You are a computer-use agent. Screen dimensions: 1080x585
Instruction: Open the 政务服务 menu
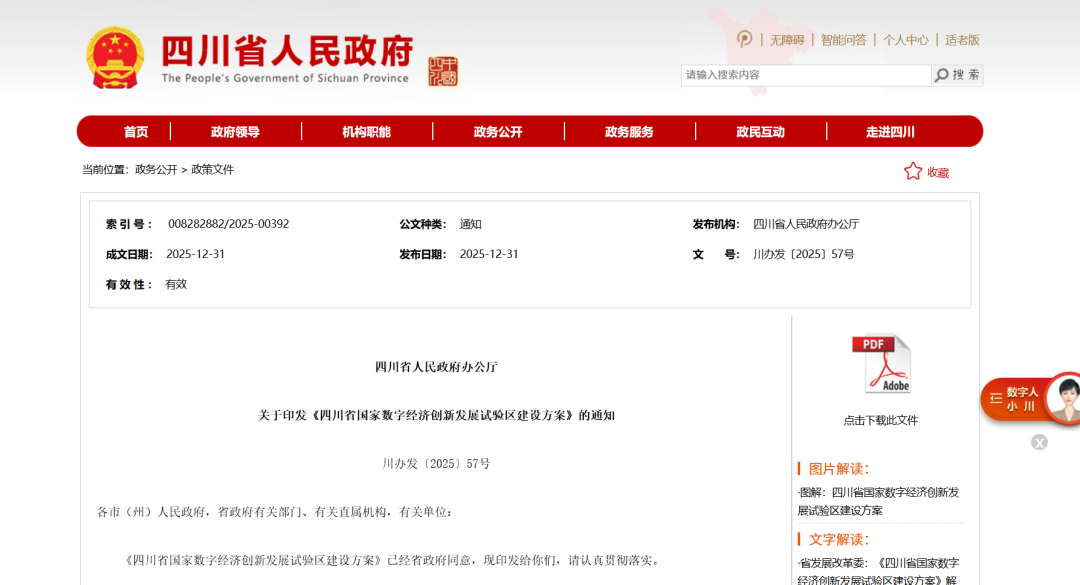pos(629,132)
